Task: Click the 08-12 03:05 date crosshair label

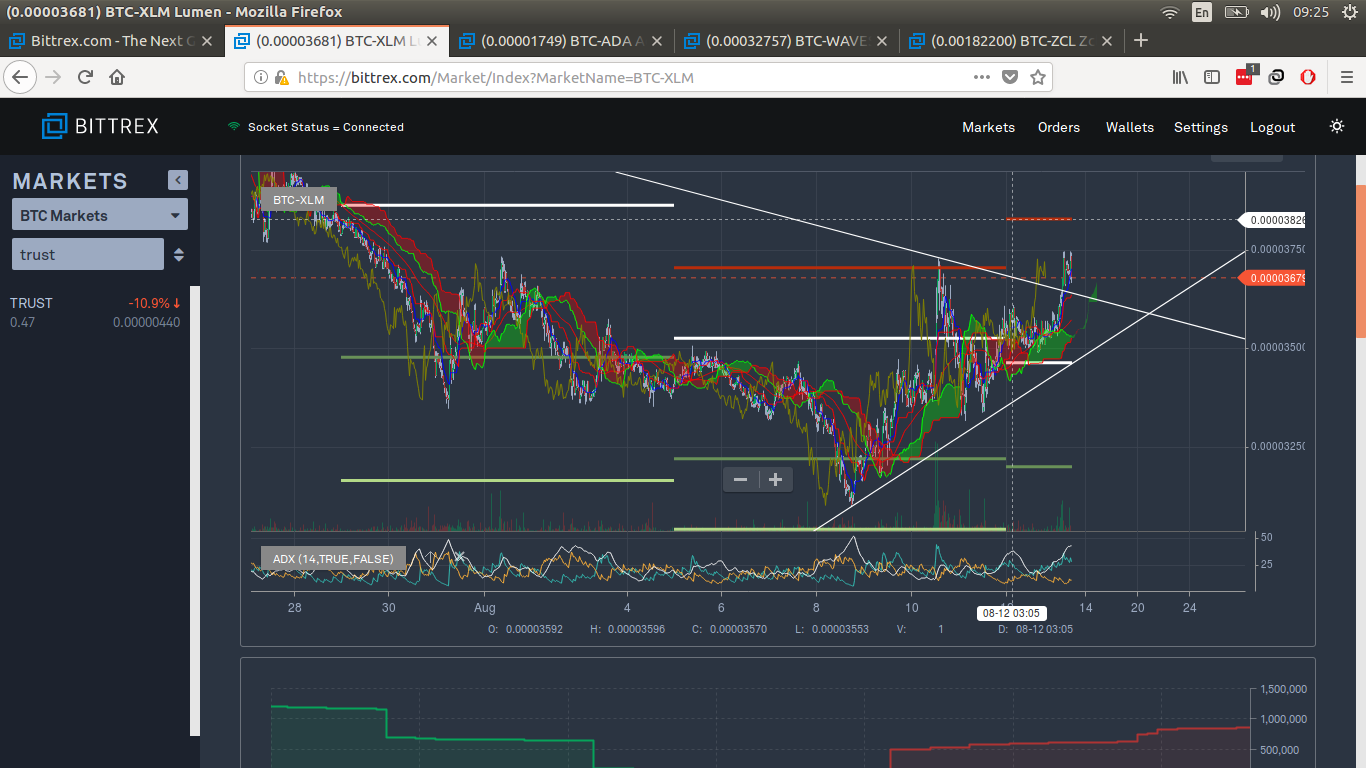Action: pos(1013,612)
